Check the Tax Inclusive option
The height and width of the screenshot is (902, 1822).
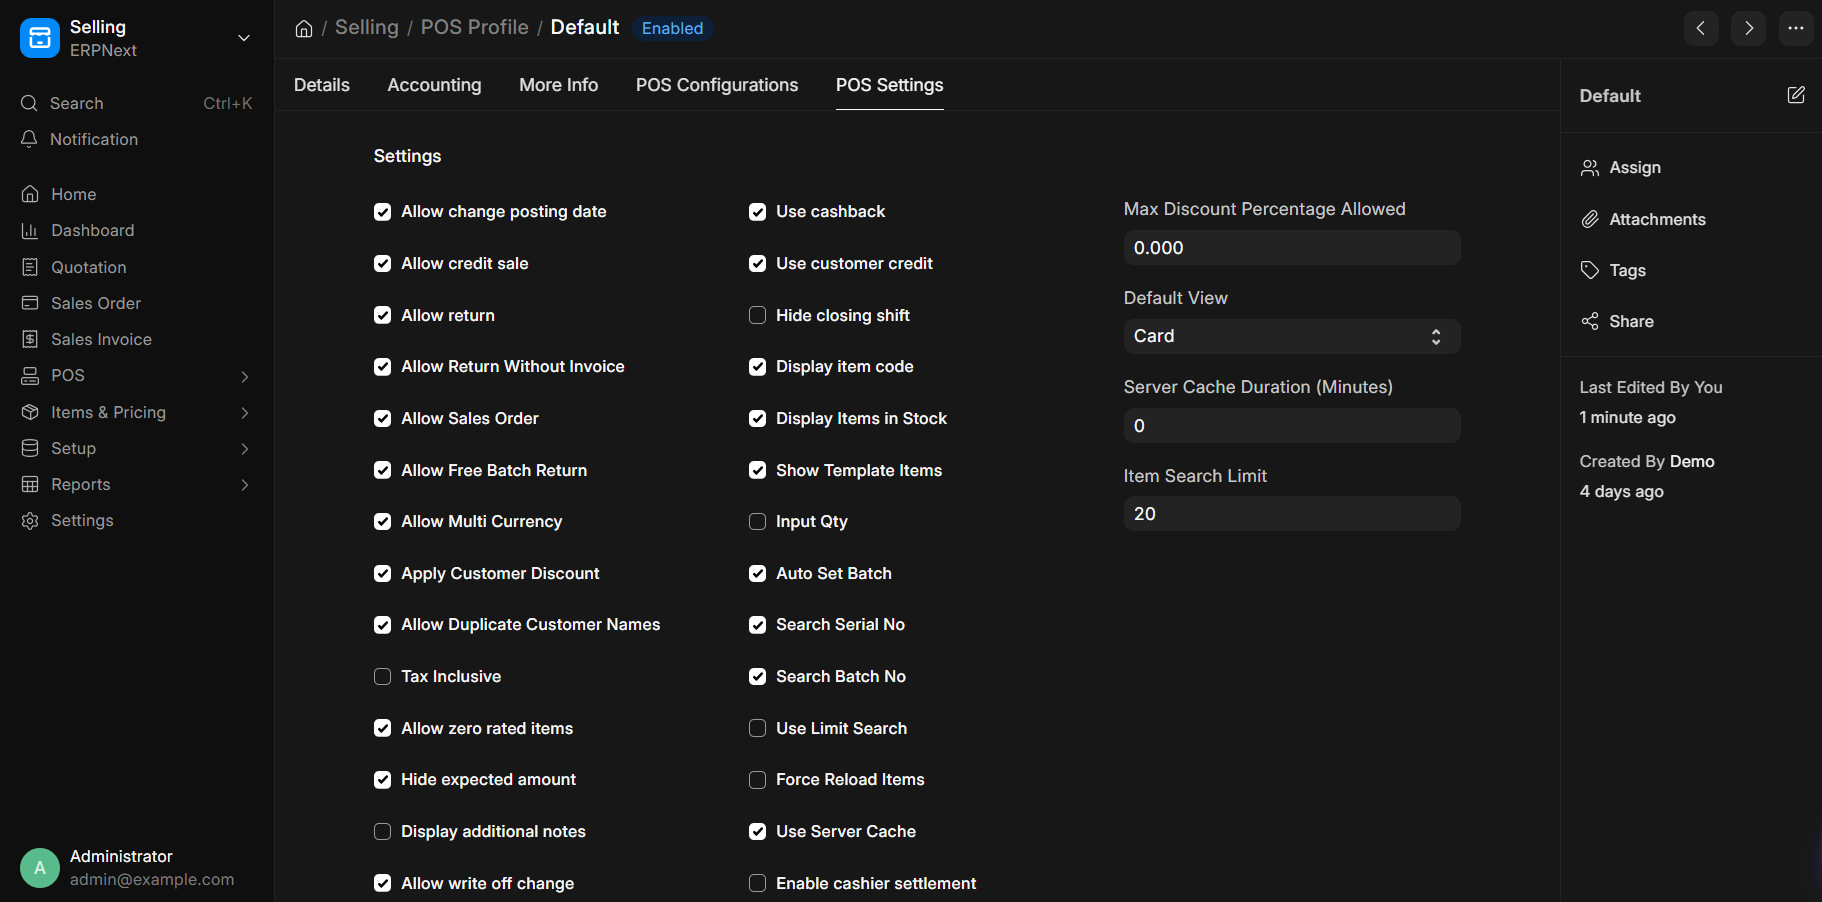click(x=382, y=677)
